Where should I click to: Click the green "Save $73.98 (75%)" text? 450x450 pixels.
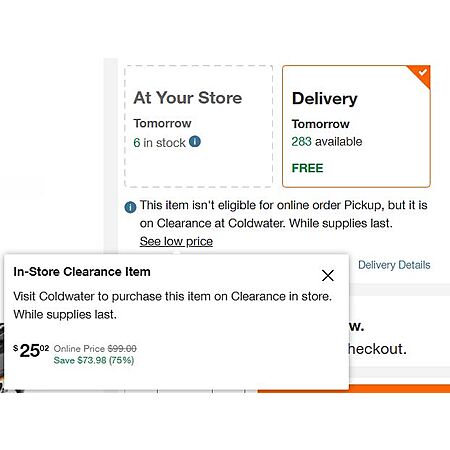click(94, 360)
